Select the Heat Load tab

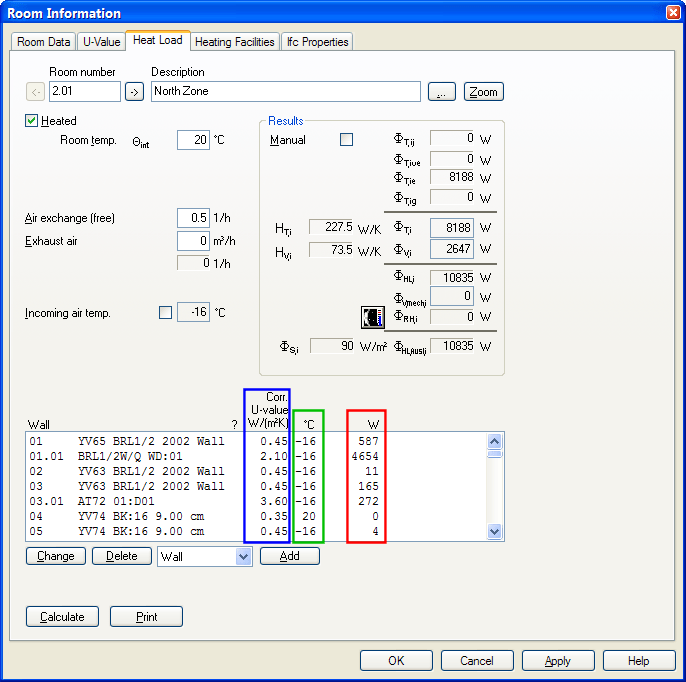point(158,40)
